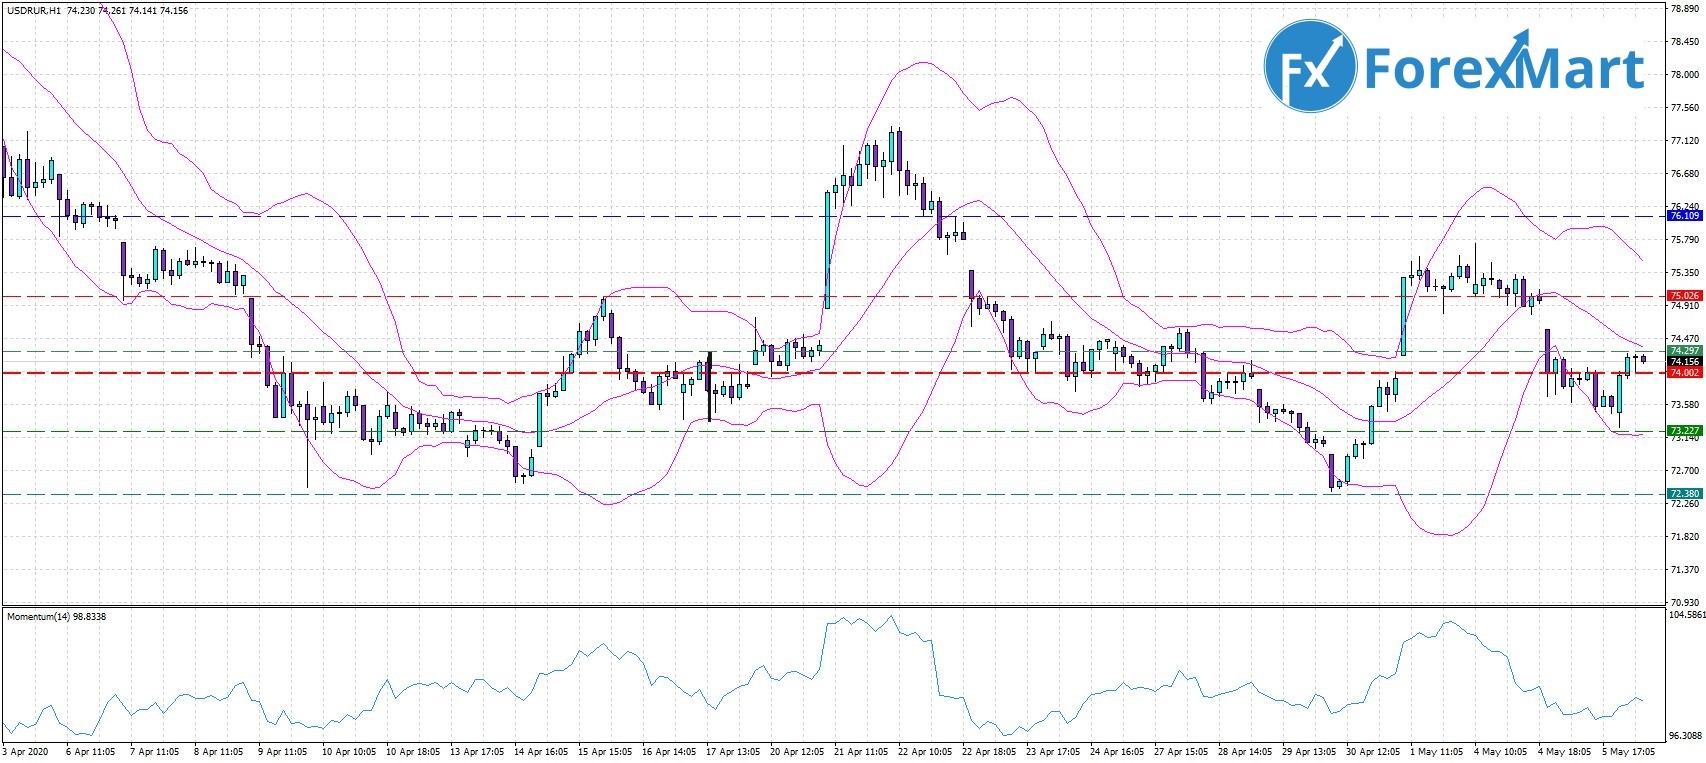The image size is (1706, 763).
Task: Select the red 74.002 price level tag
Action: click(x=1684, y=373)
